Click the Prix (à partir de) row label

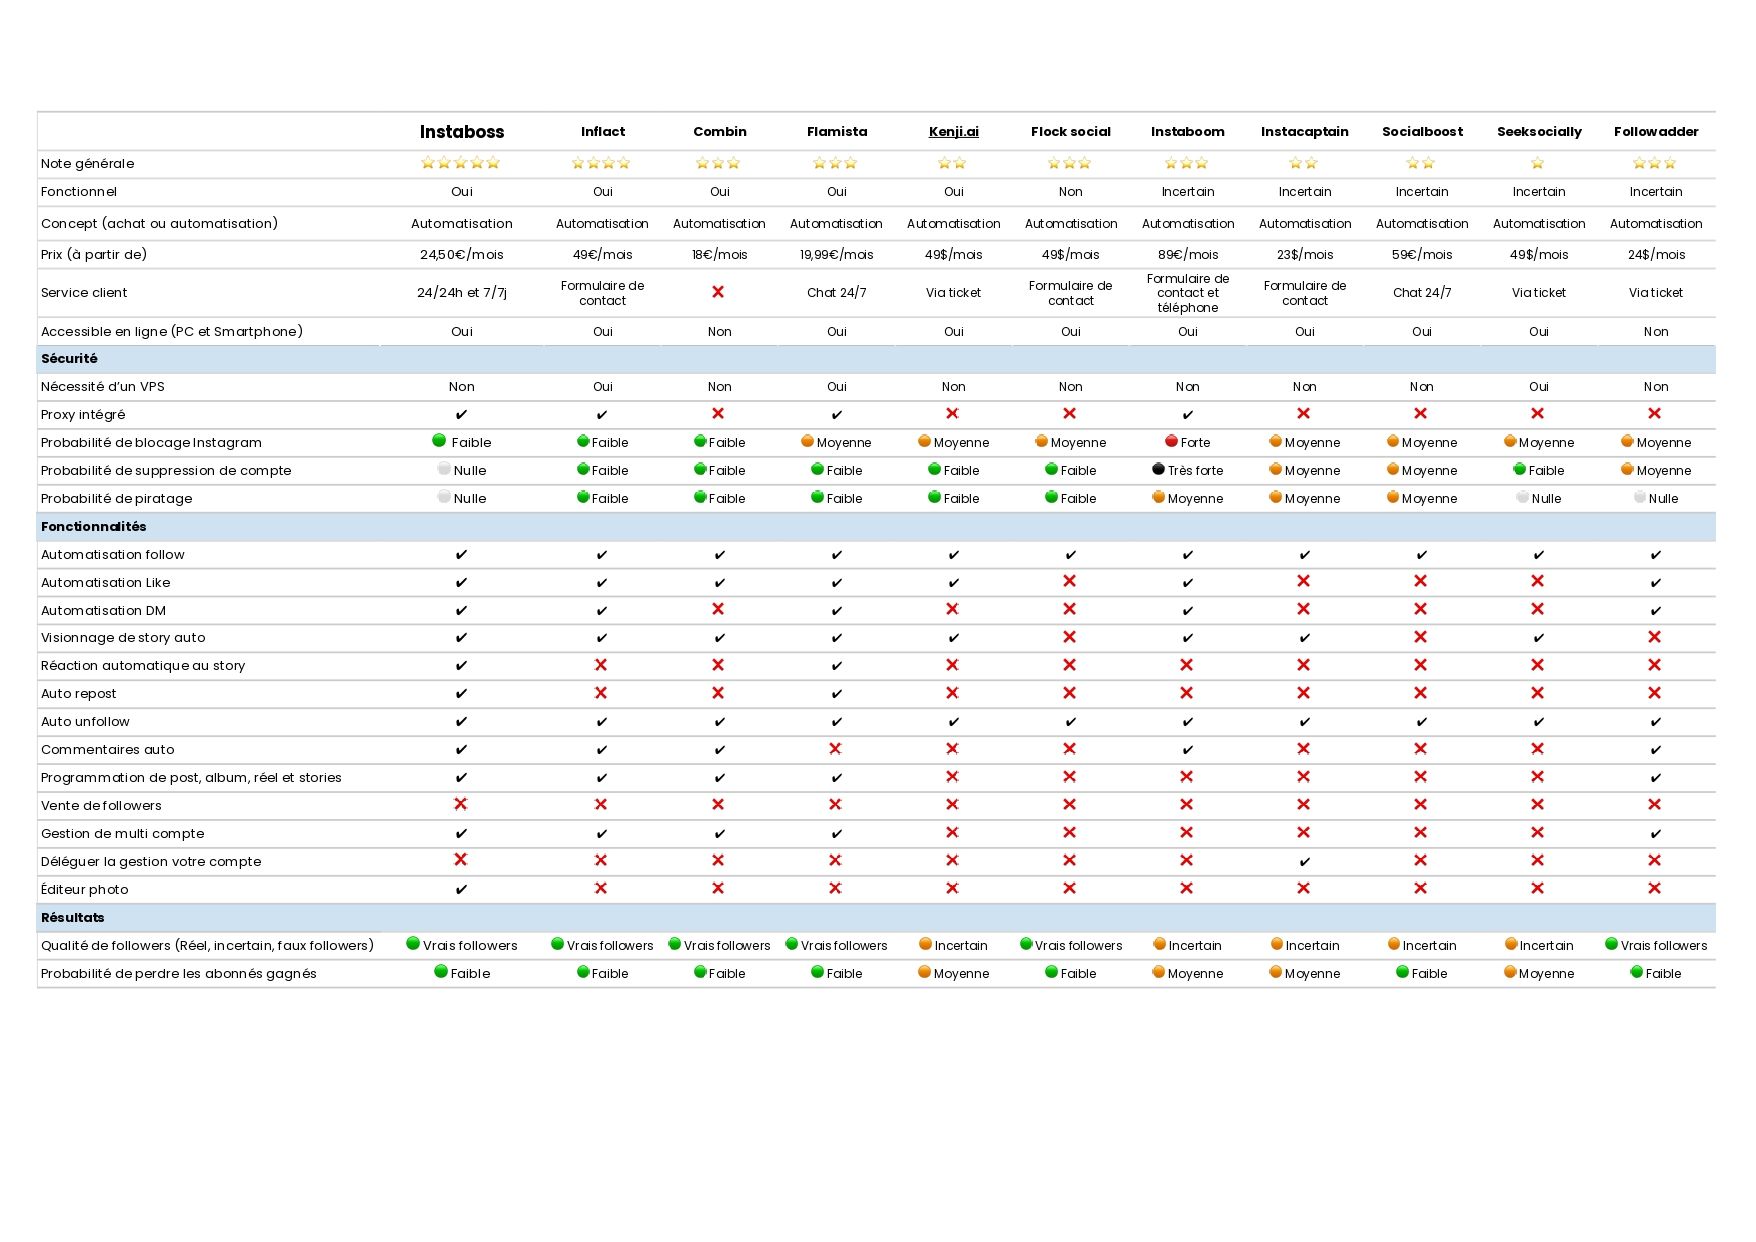click(x=94, y=254)
